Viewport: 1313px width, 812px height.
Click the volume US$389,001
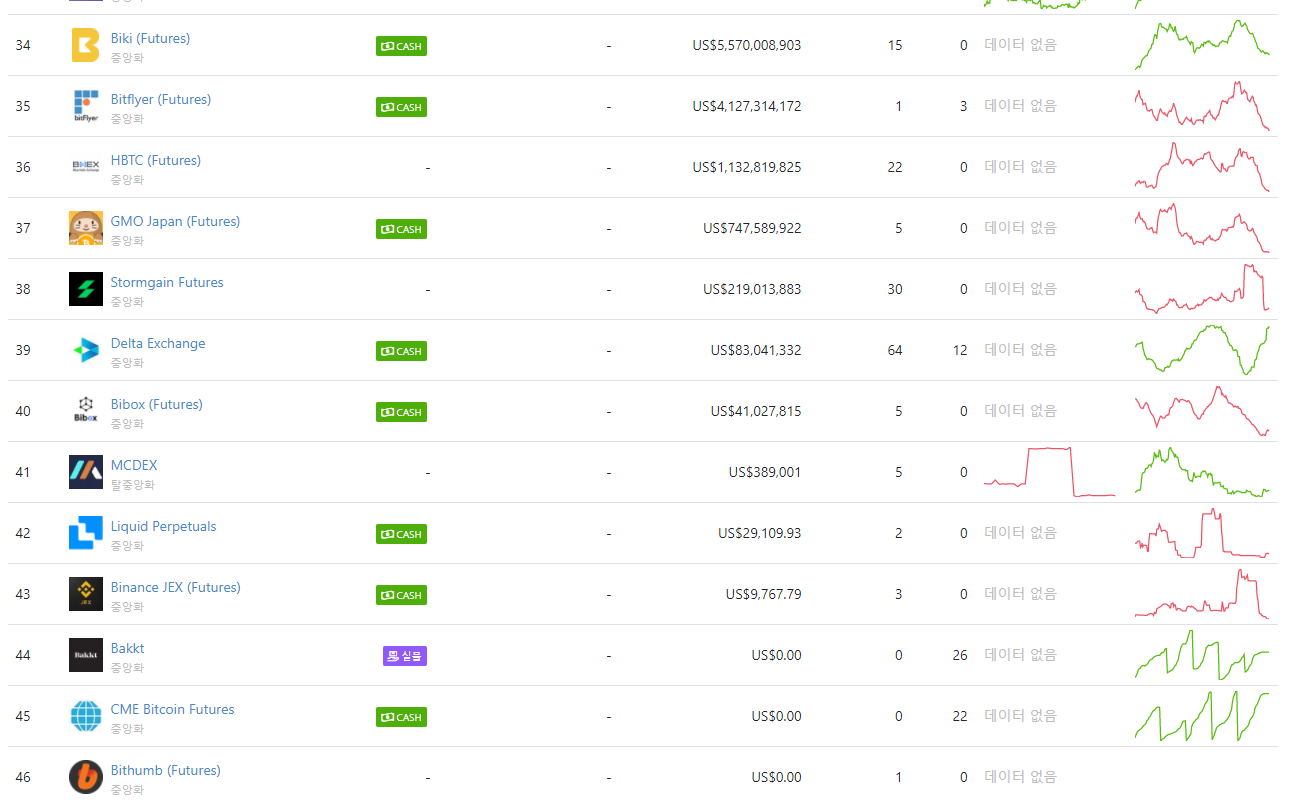click(x=765, y=472)
